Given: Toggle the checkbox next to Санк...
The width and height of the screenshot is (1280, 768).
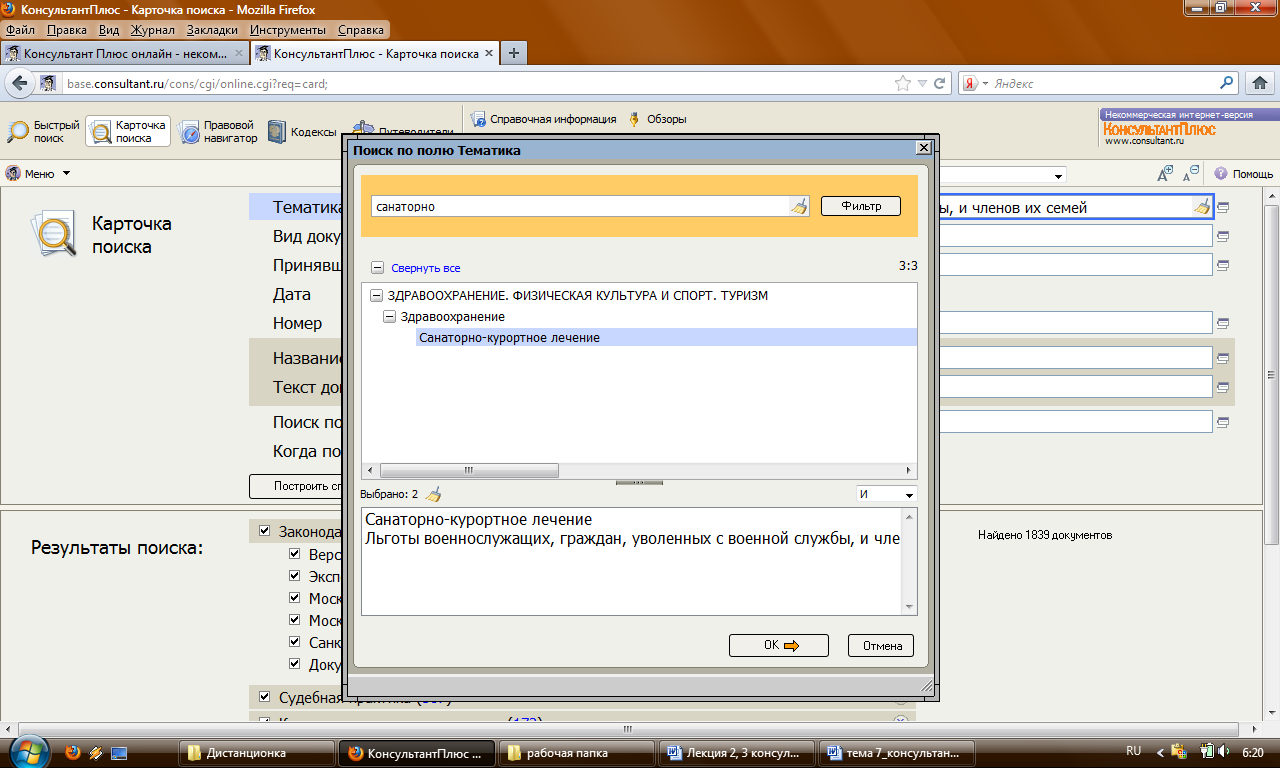Looking at the screenshot, I should [294, 641].
